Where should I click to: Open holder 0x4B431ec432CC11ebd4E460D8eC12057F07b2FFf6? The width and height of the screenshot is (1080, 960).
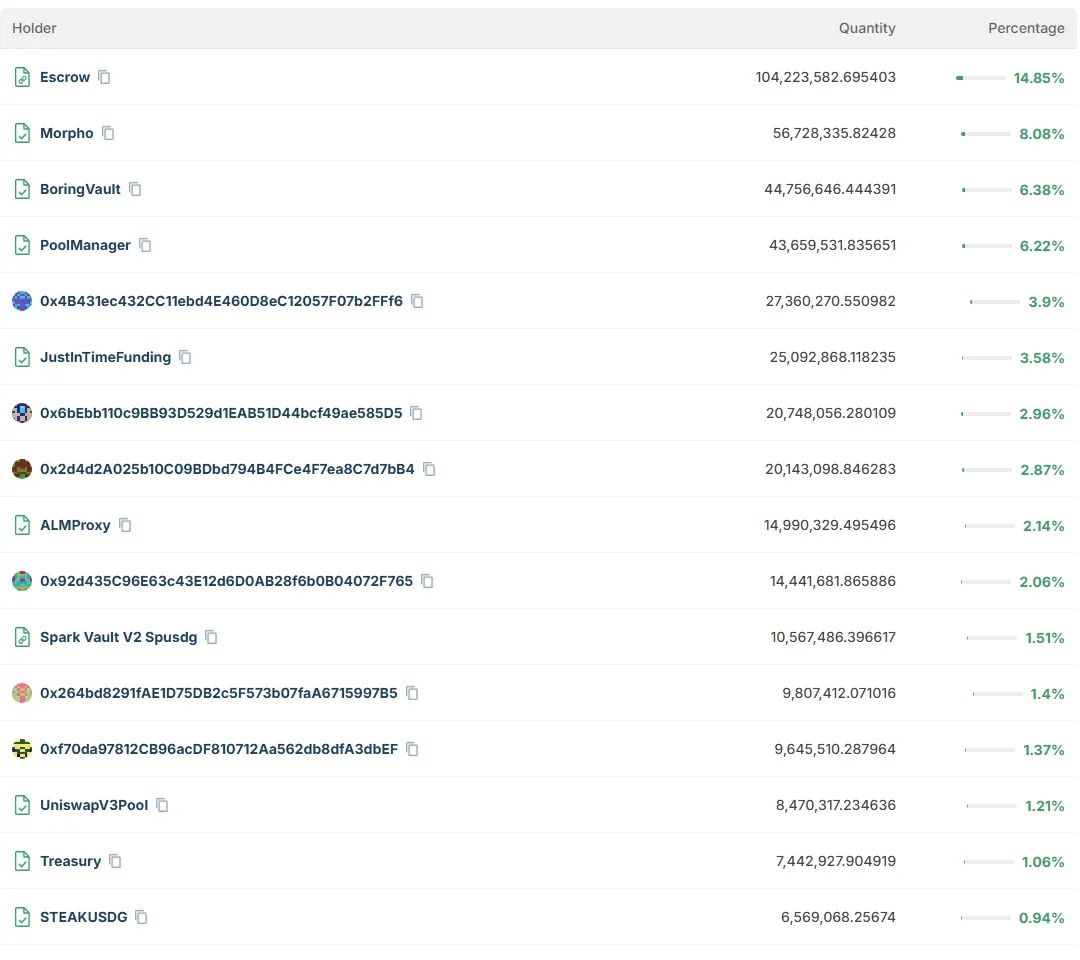(221, 301)
